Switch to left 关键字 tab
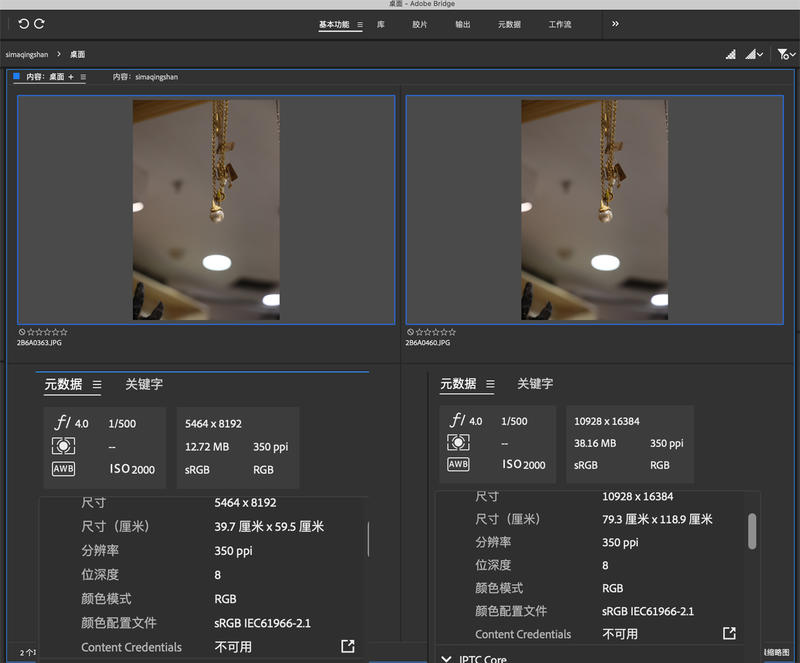Image resolution: width=800 pixels, height=663 pixels. pyautogui.click(x=143, y=384)
